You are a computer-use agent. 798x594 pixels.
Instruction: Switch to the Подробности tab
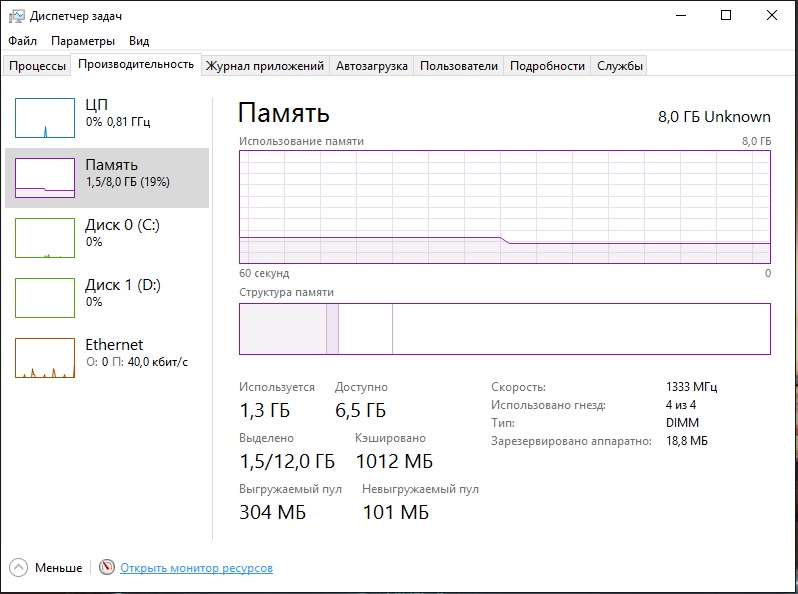pos(546,66)
